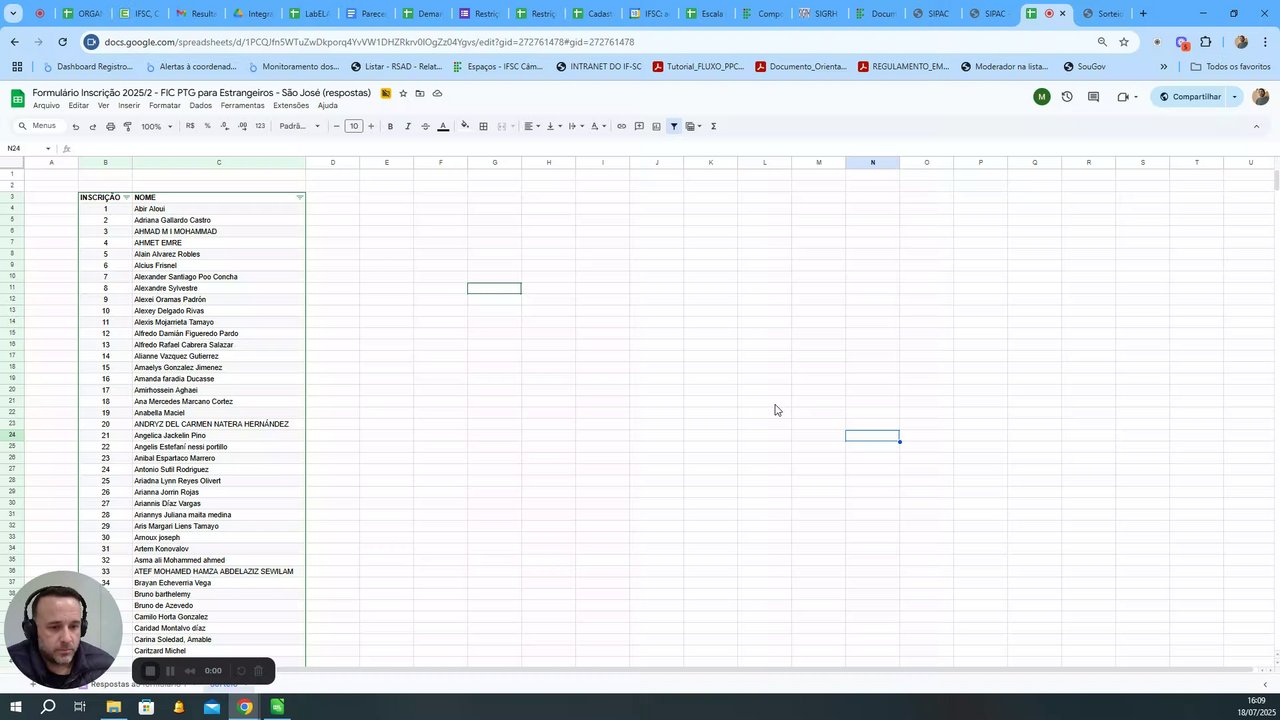Insert chart from toolbar
The height and width of the screenshot is (720, 1280).
[656, 126]
